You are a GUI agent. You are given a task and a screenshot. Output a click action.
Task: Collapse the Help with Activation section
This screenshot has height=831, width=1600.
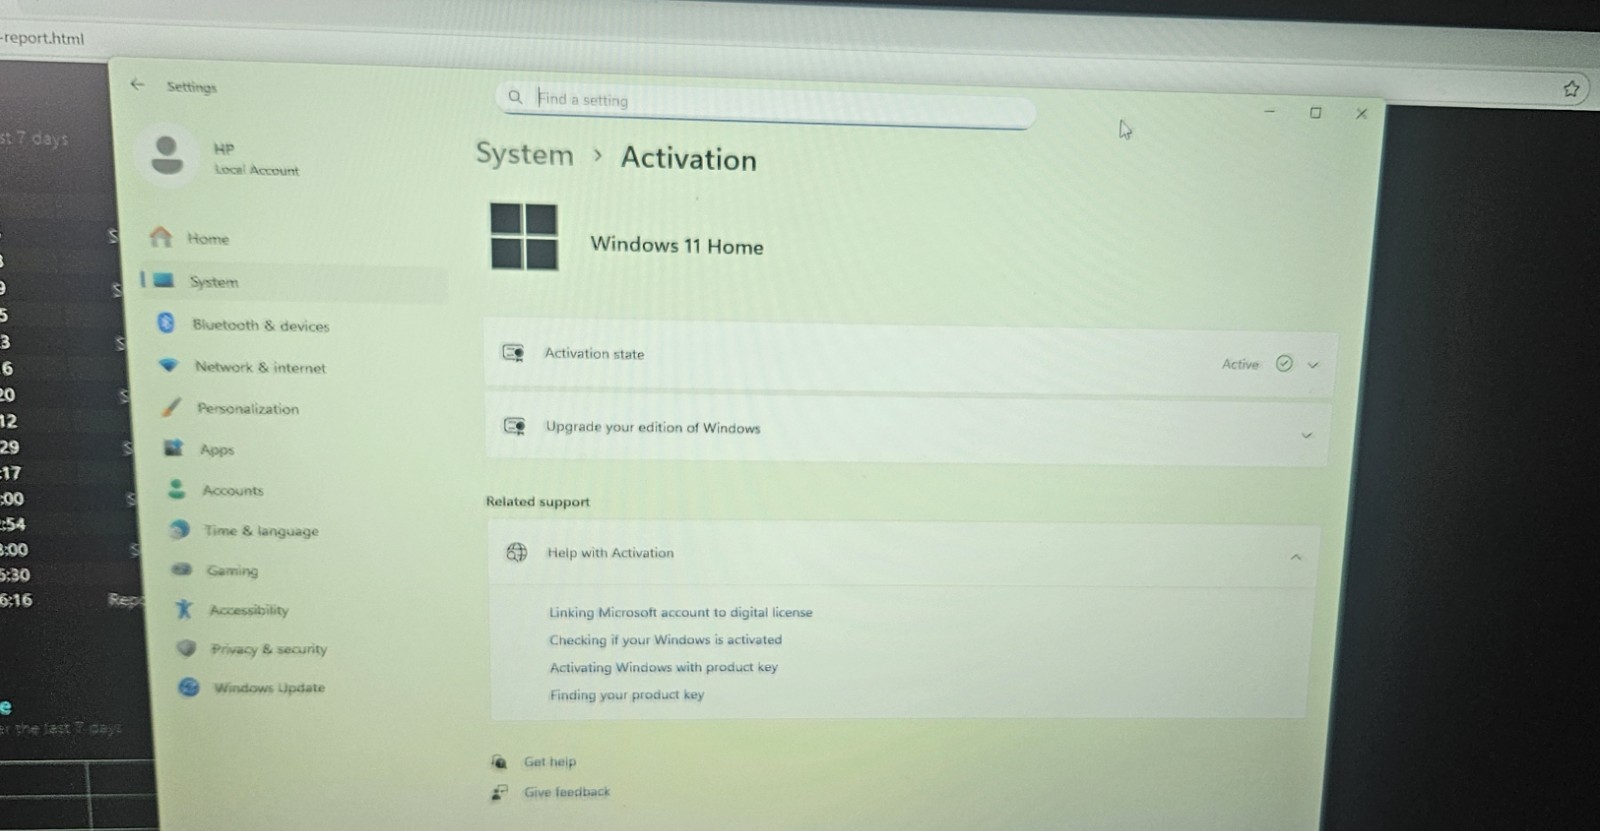coord(1296,557)
